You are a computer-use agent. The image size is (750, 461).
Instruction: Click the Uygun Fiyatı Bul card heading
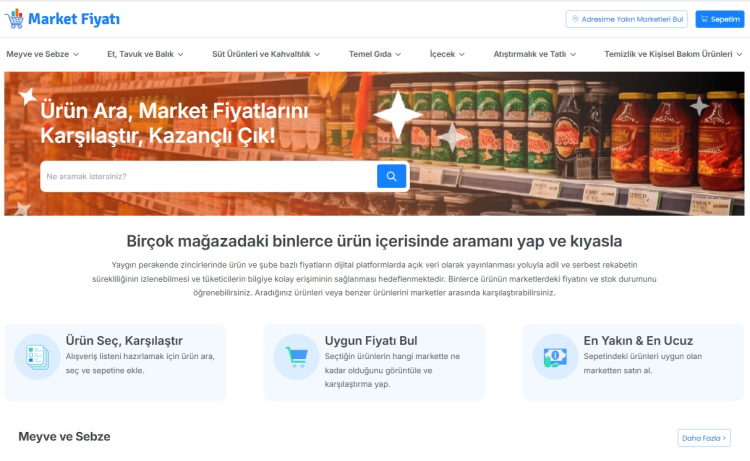(369, 340)
